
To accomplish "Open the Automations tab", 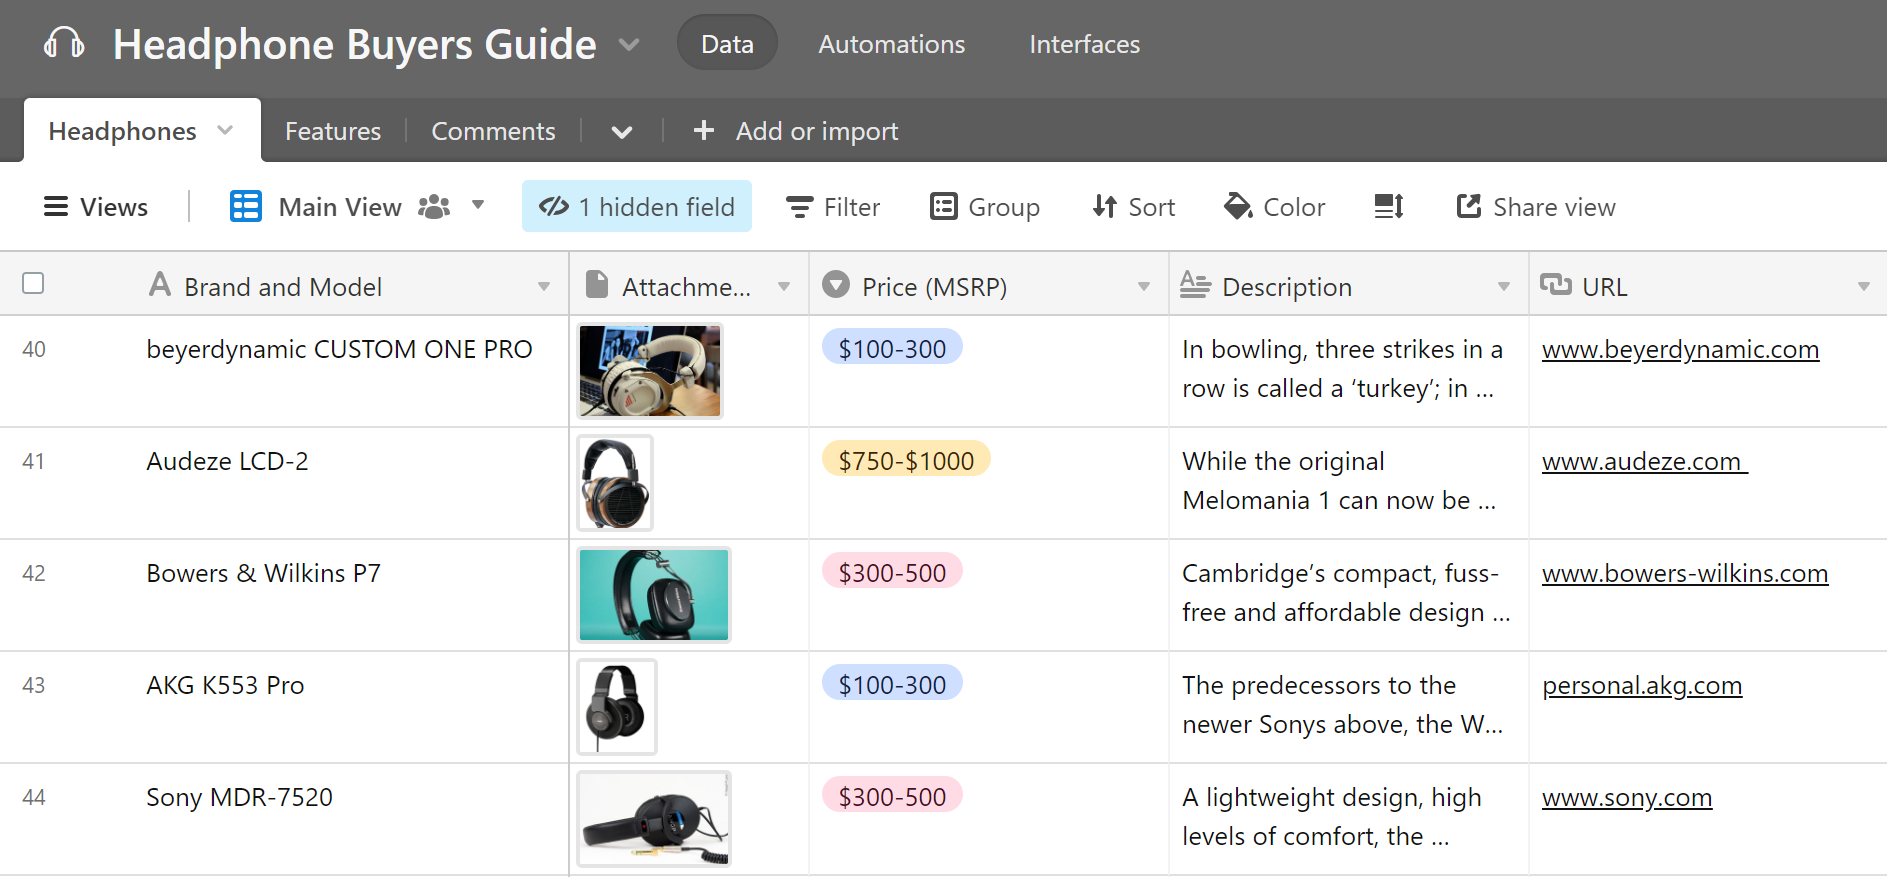I will tap(892, 44).
